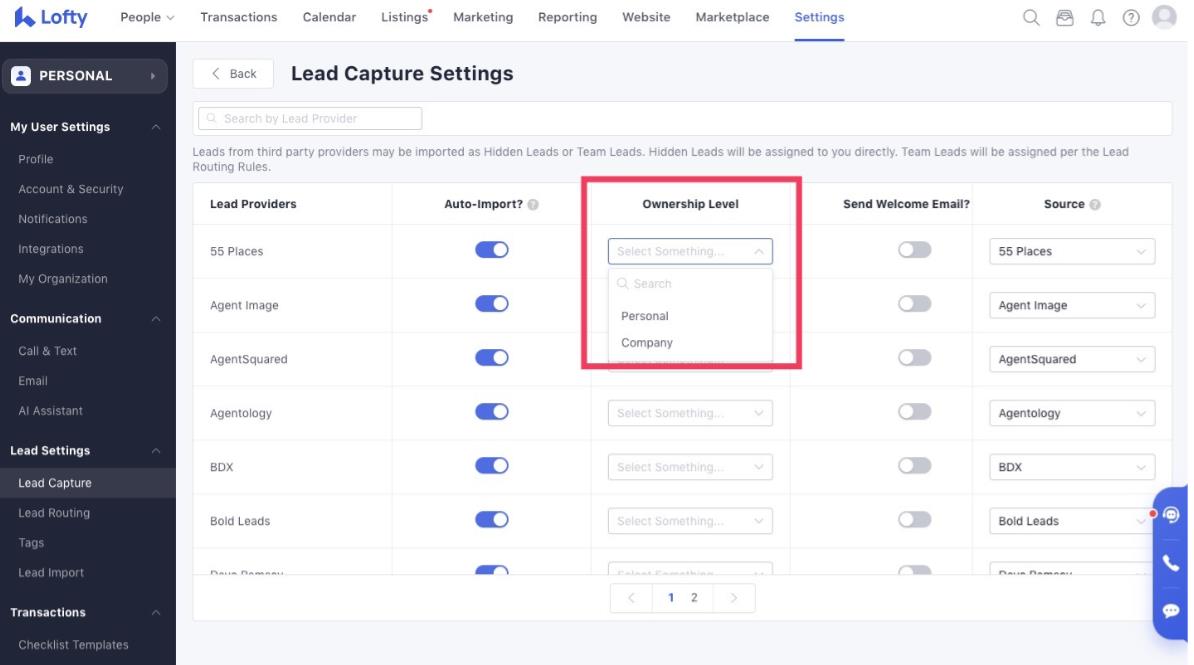Disable Auto-Import for 55 Places
This screenshot has width=1194, height=665.
tap(492, 250)
